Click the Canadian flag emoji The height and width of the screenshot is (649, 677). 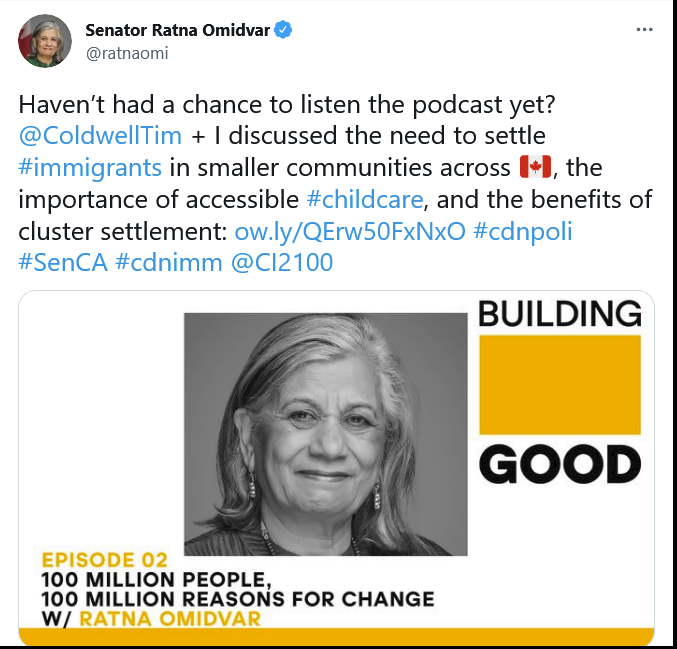pos(535,167)
